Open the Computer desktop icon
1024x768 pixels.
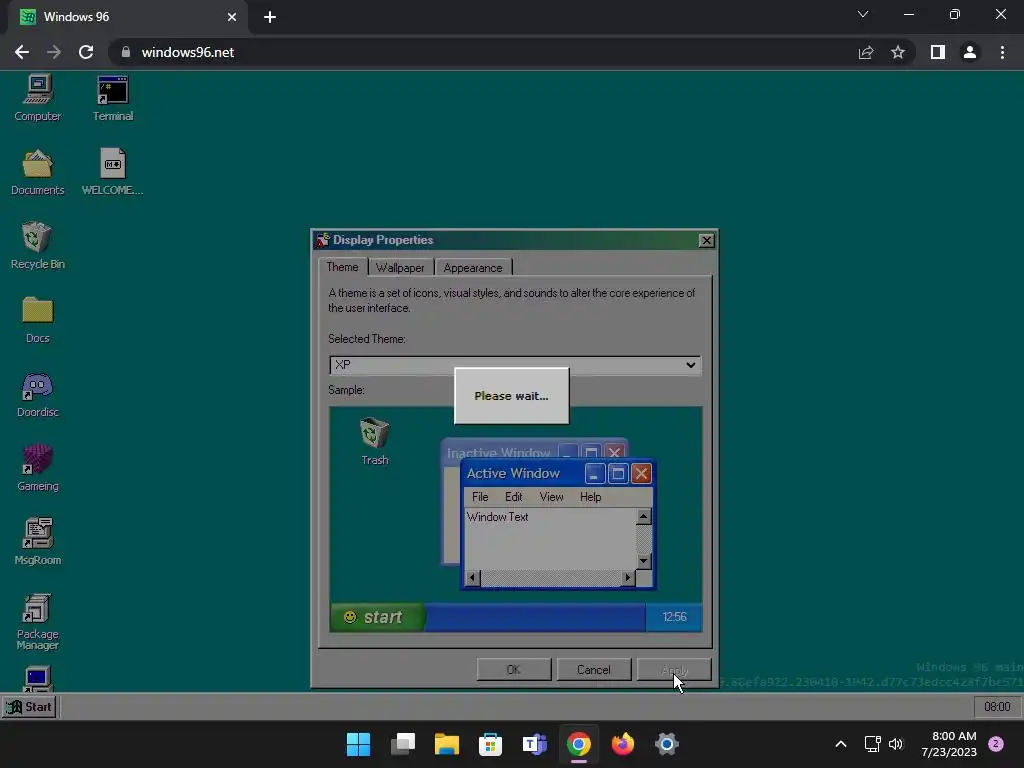coord(38,98)
